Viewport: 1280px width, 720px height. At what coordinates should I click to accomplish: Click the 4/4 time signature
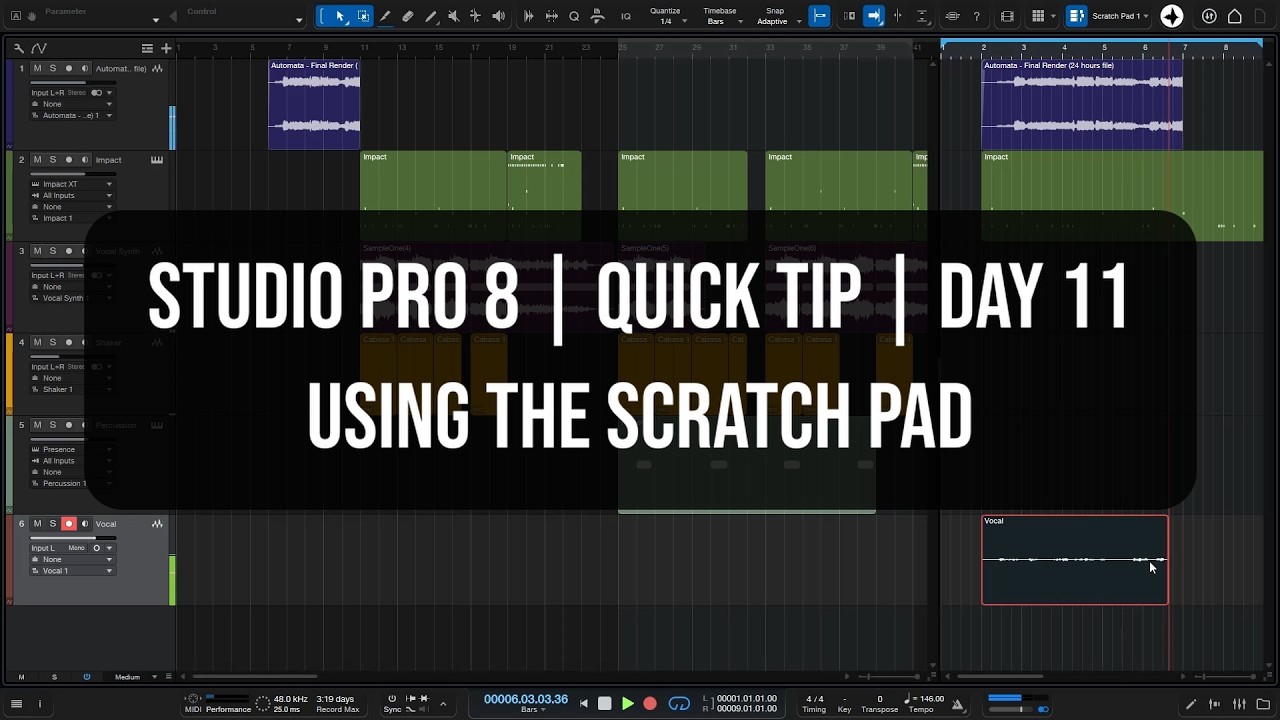[x=815, y=699]
